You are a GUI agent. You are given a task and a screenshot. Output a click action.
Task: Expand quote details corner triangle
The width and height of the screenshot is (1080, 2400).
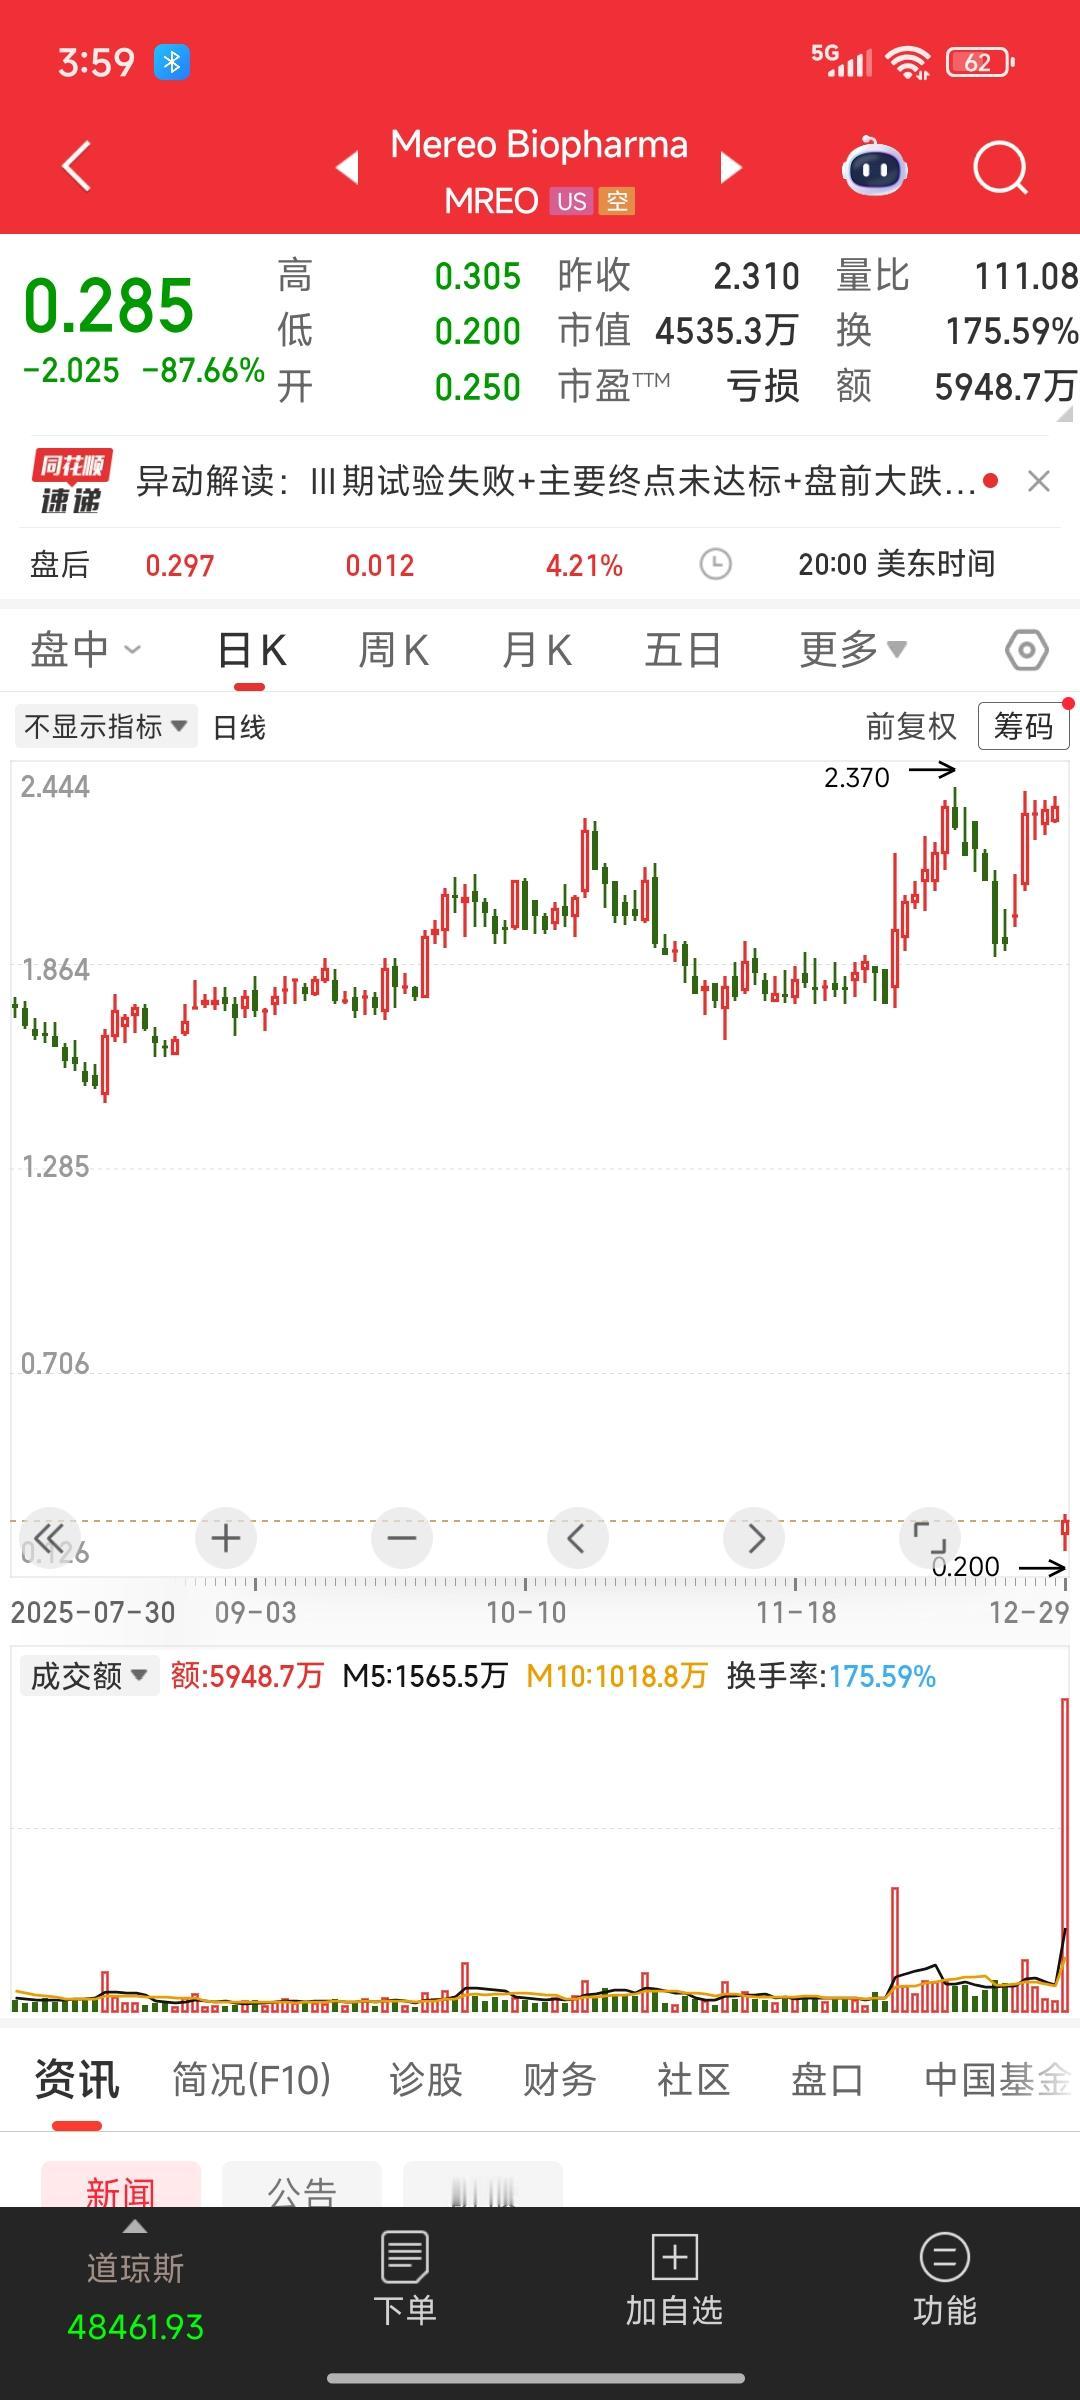click(1064, 412)
